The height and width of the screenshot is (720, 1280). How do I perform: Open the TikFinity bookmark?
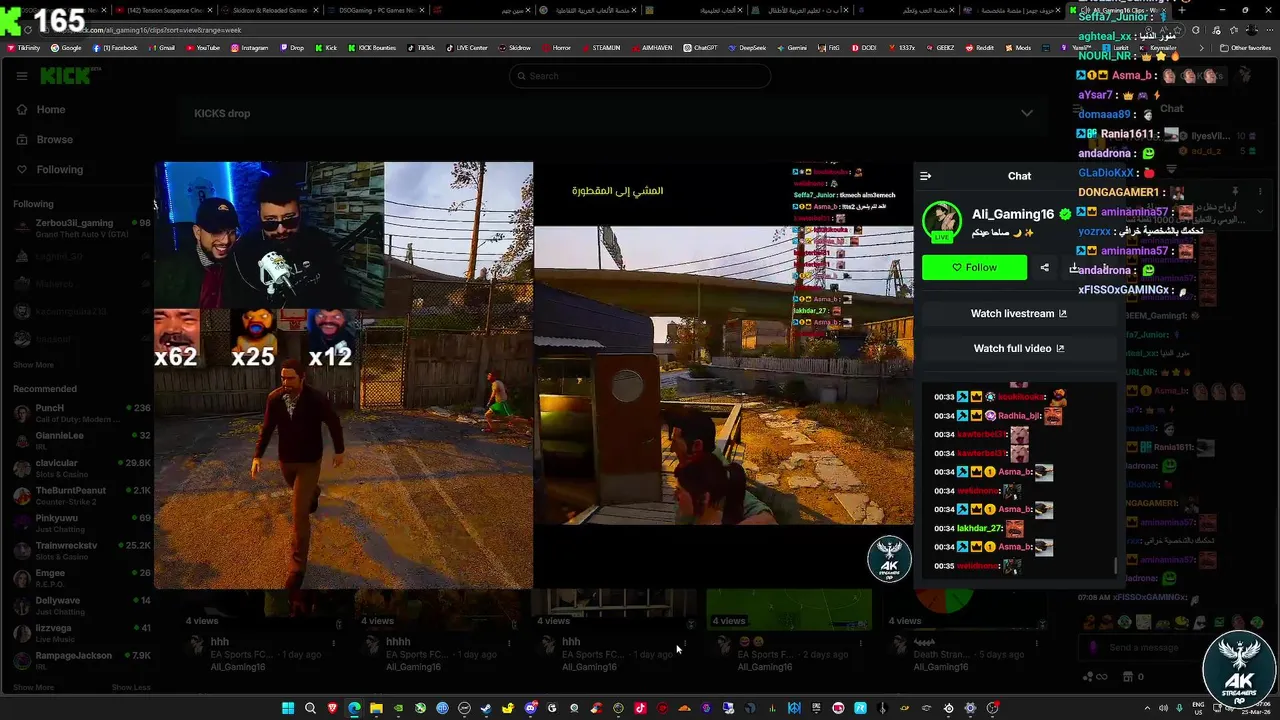click(x=23, y=48)
